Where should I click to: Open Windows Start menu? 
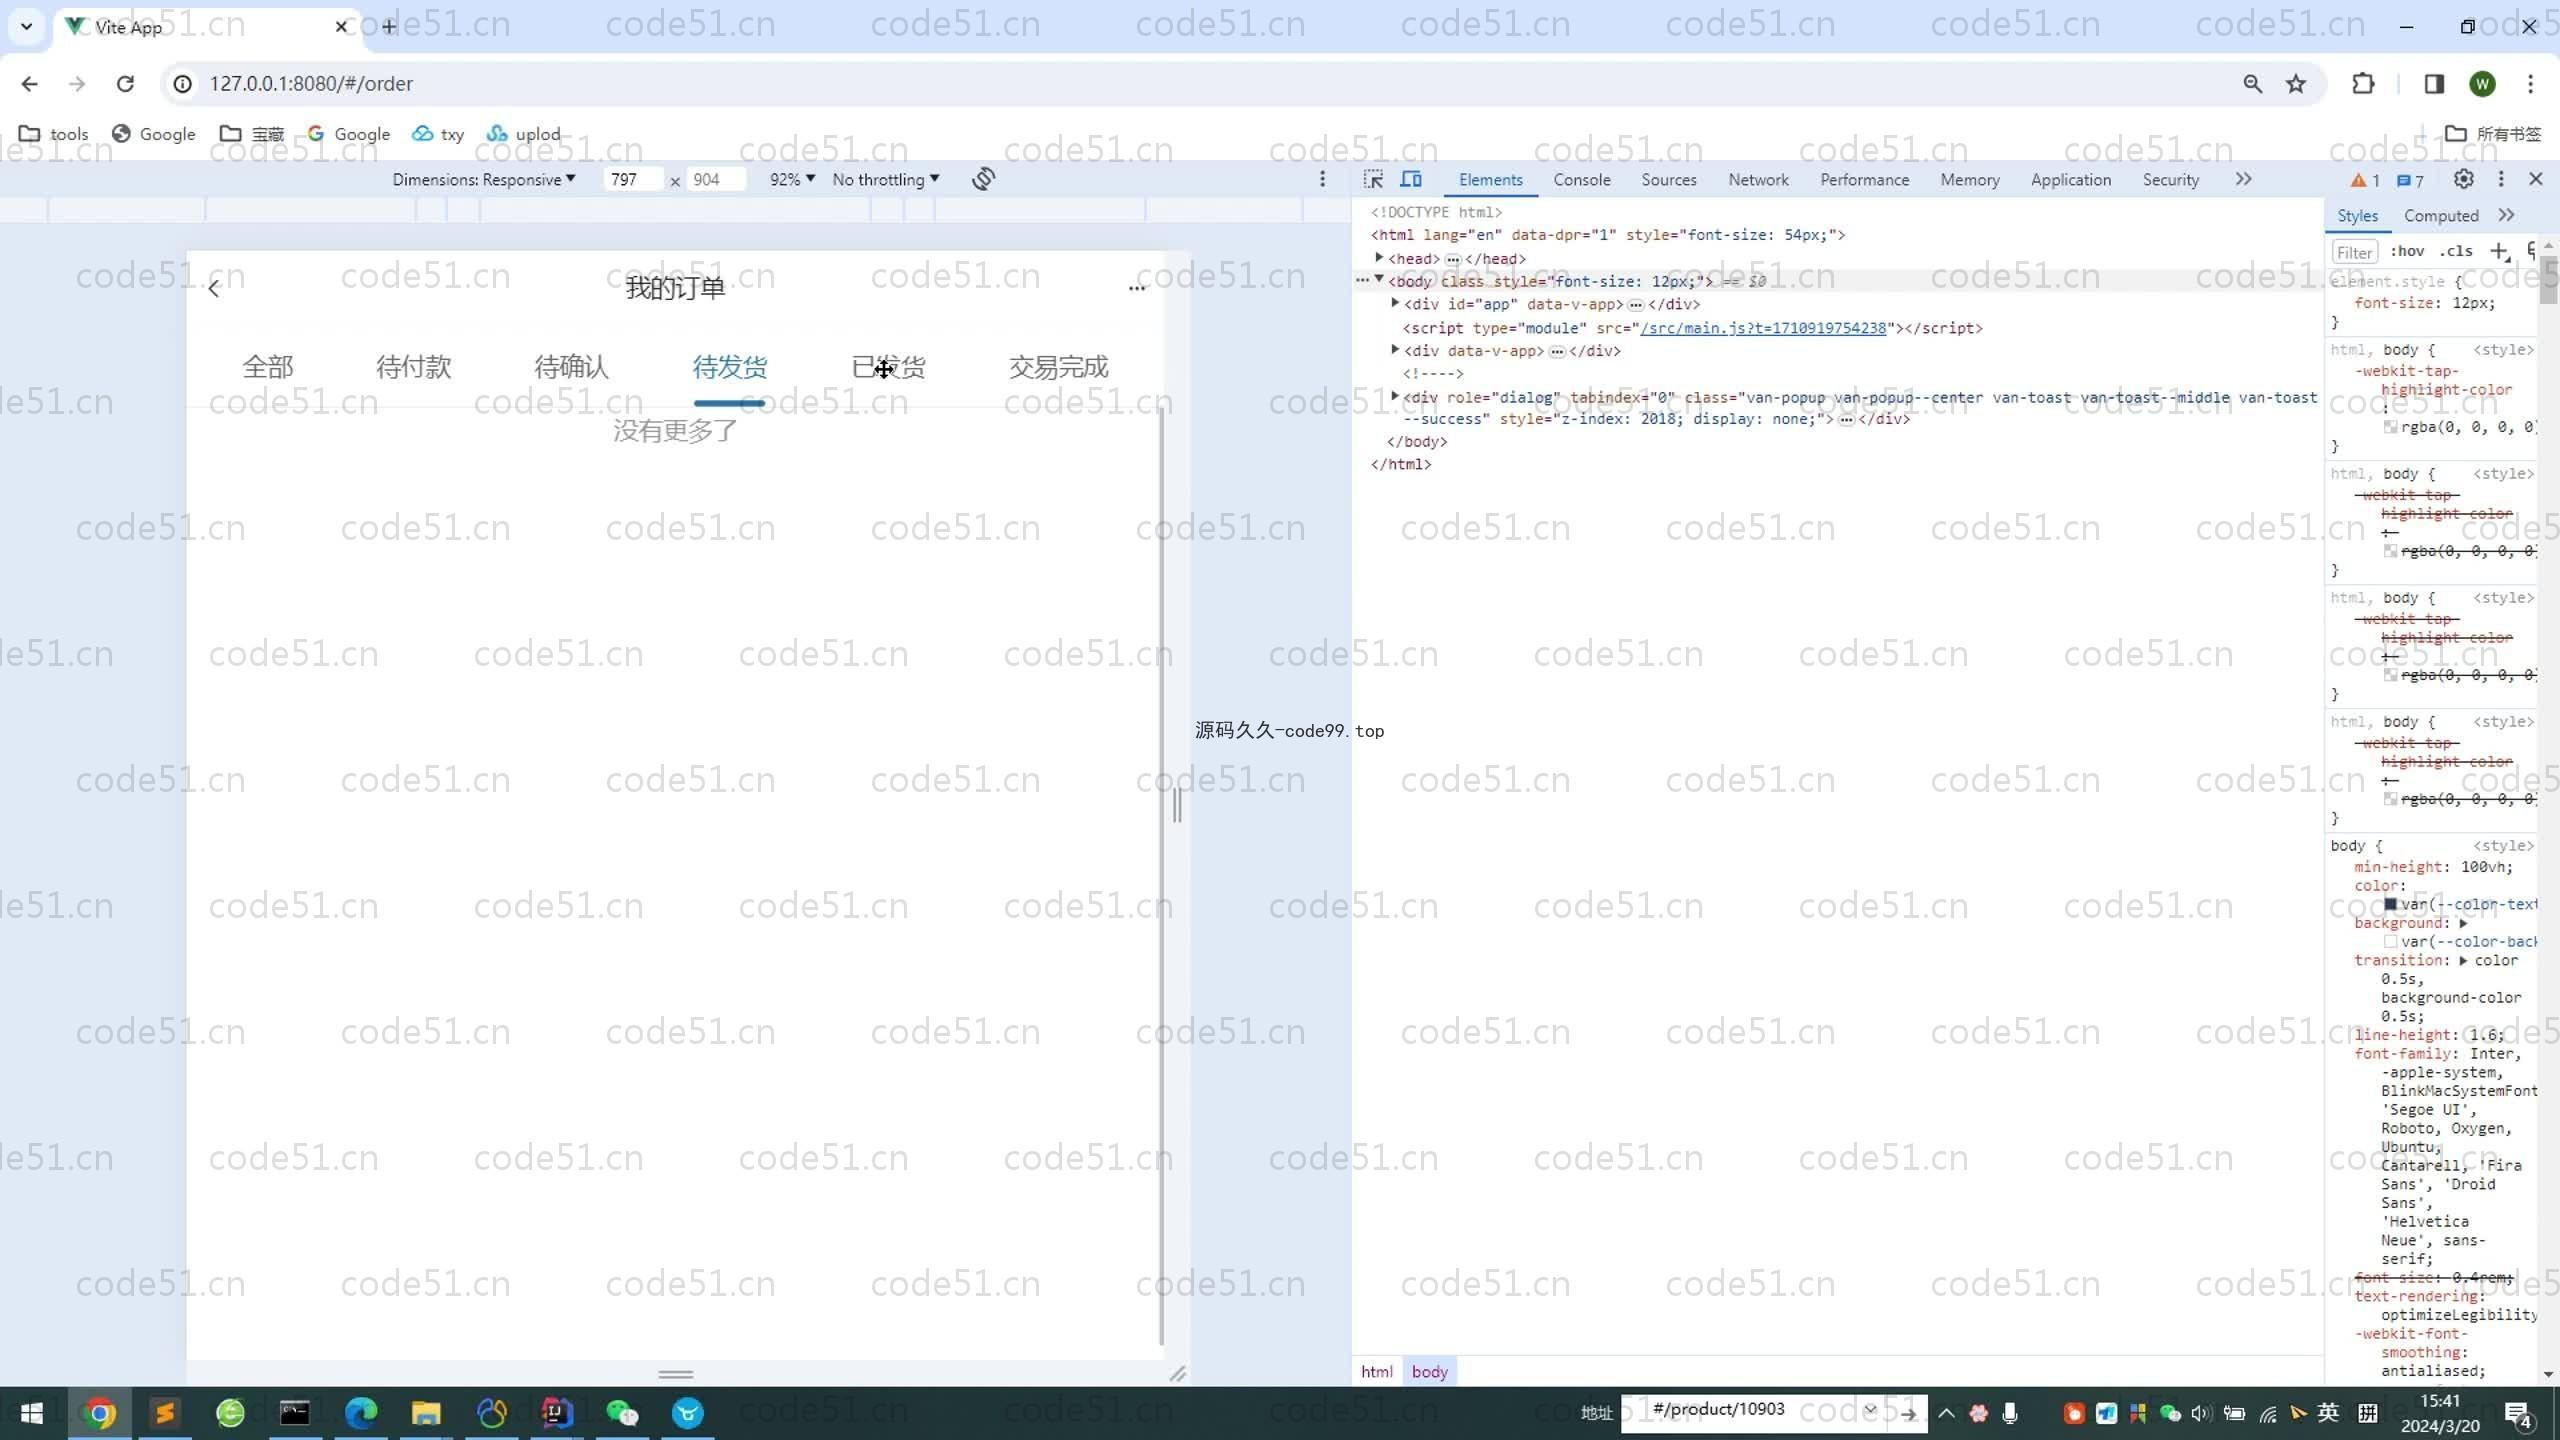32,1413
